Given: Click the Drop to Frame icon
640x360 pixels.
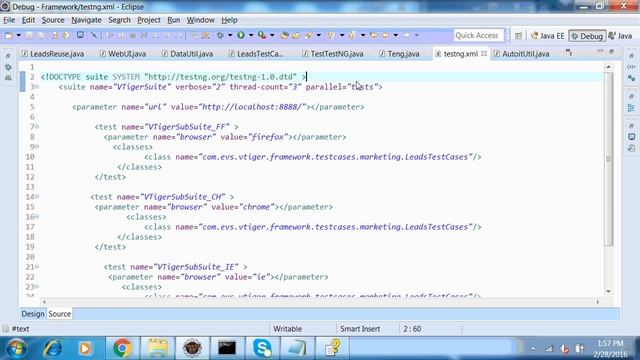Looking at the screenshot, I should point(194,36).
